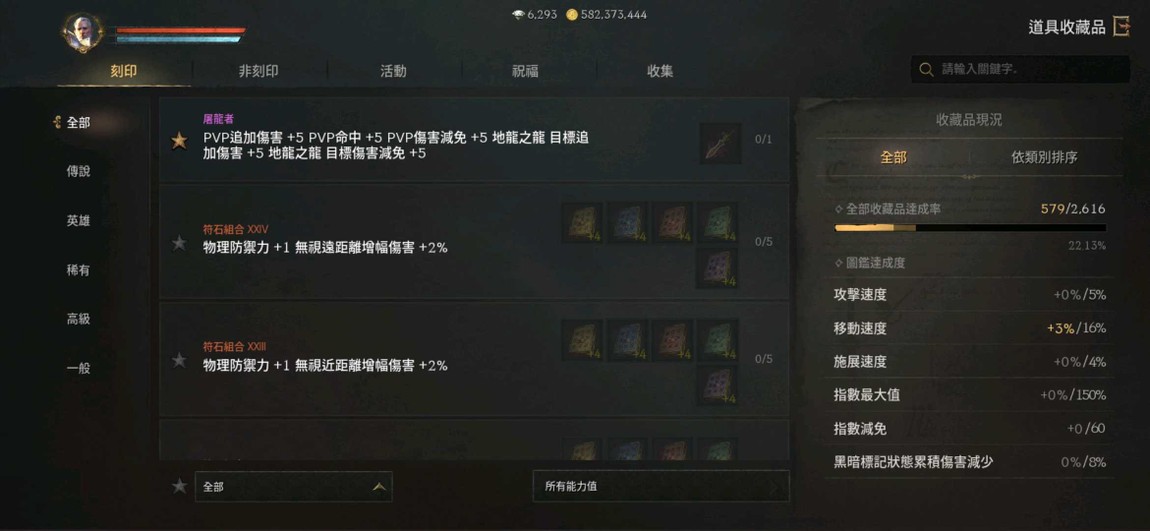
Task: Open the 所有能力值 dropdown
Action: 661,486
